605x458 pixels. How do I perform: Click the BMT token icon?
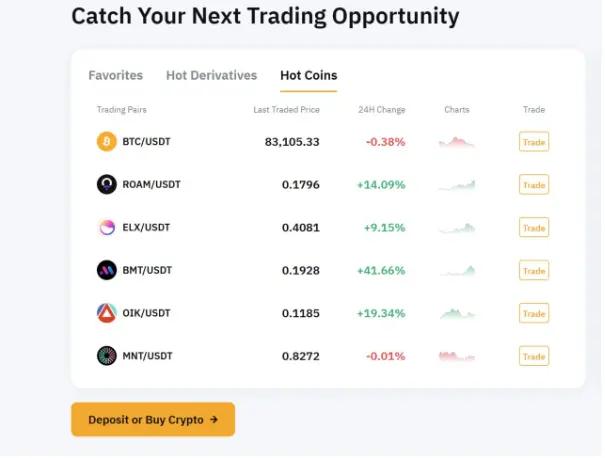pos(106,270)
